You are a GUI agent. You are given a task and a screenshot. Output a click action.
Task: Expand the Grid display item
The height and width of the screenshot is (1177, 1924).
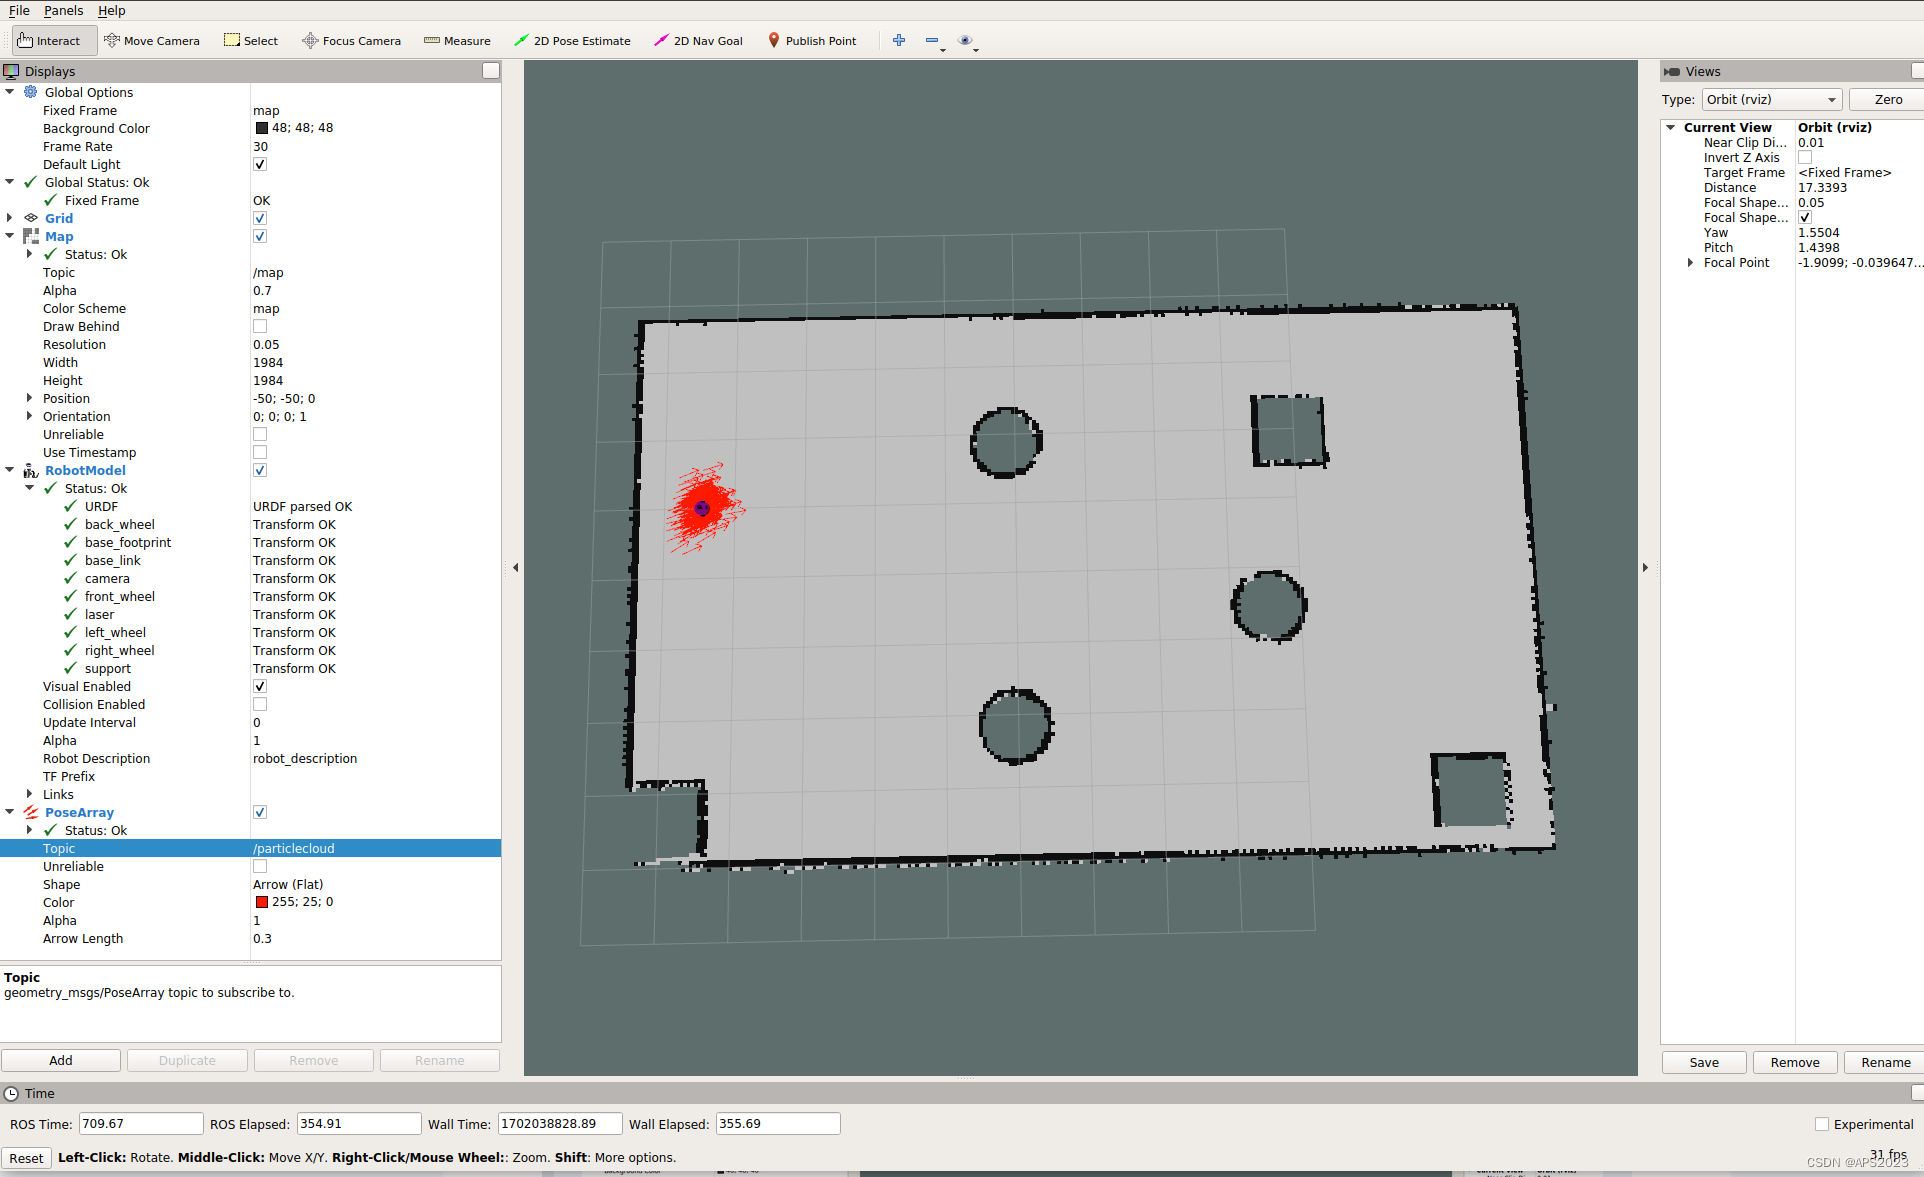coord(10,218)
